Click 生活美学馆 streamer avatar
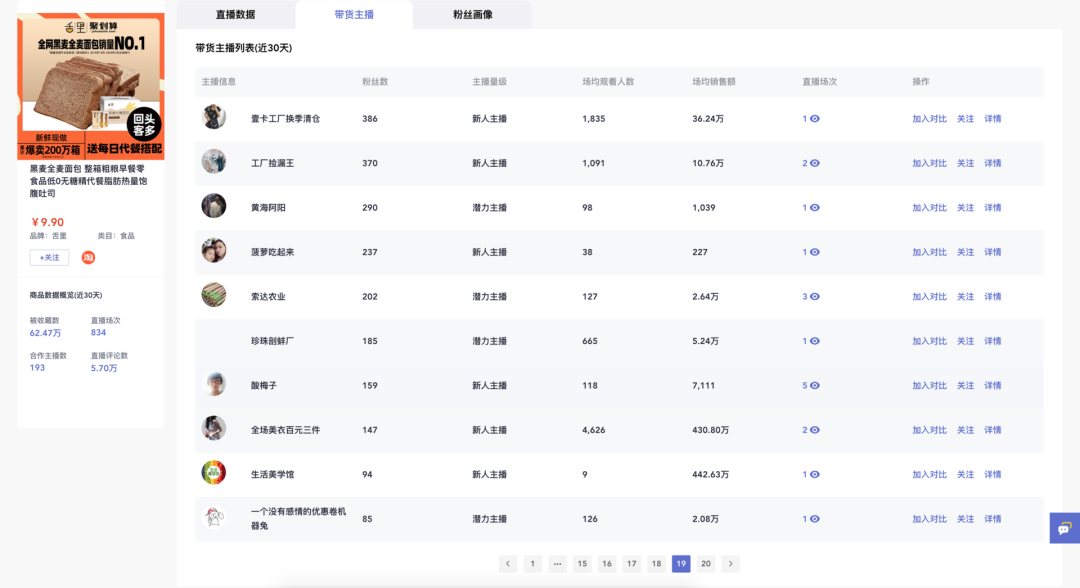 point(214,473)
